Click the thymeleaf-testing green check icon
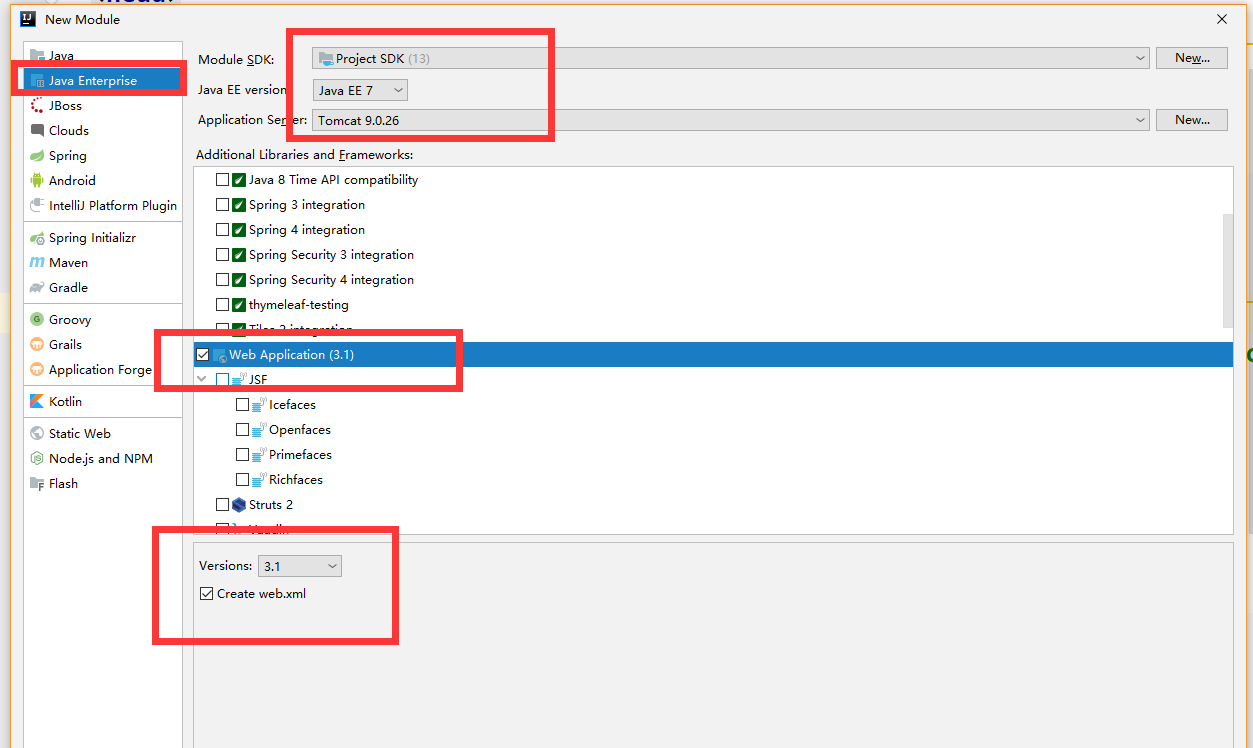1253x748 pixels. pos(239,305)
